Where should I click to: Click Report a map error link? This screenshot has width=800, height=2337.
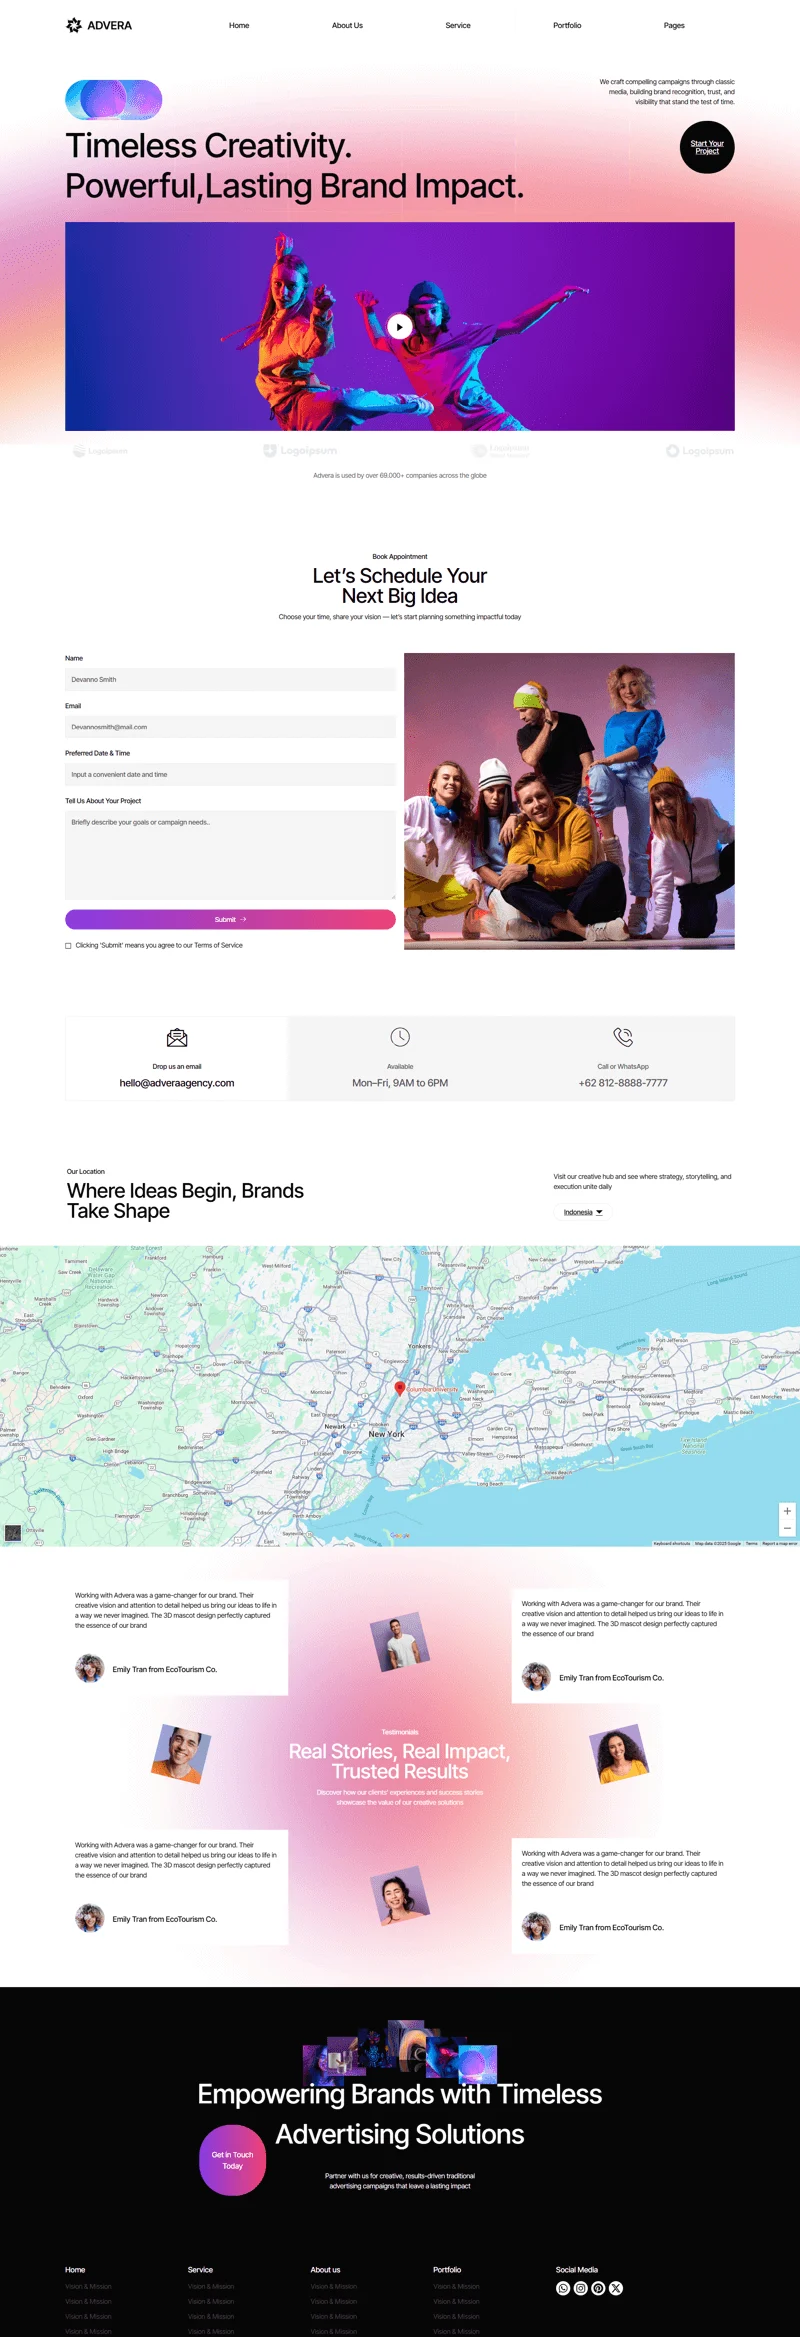click(780, 1543)
